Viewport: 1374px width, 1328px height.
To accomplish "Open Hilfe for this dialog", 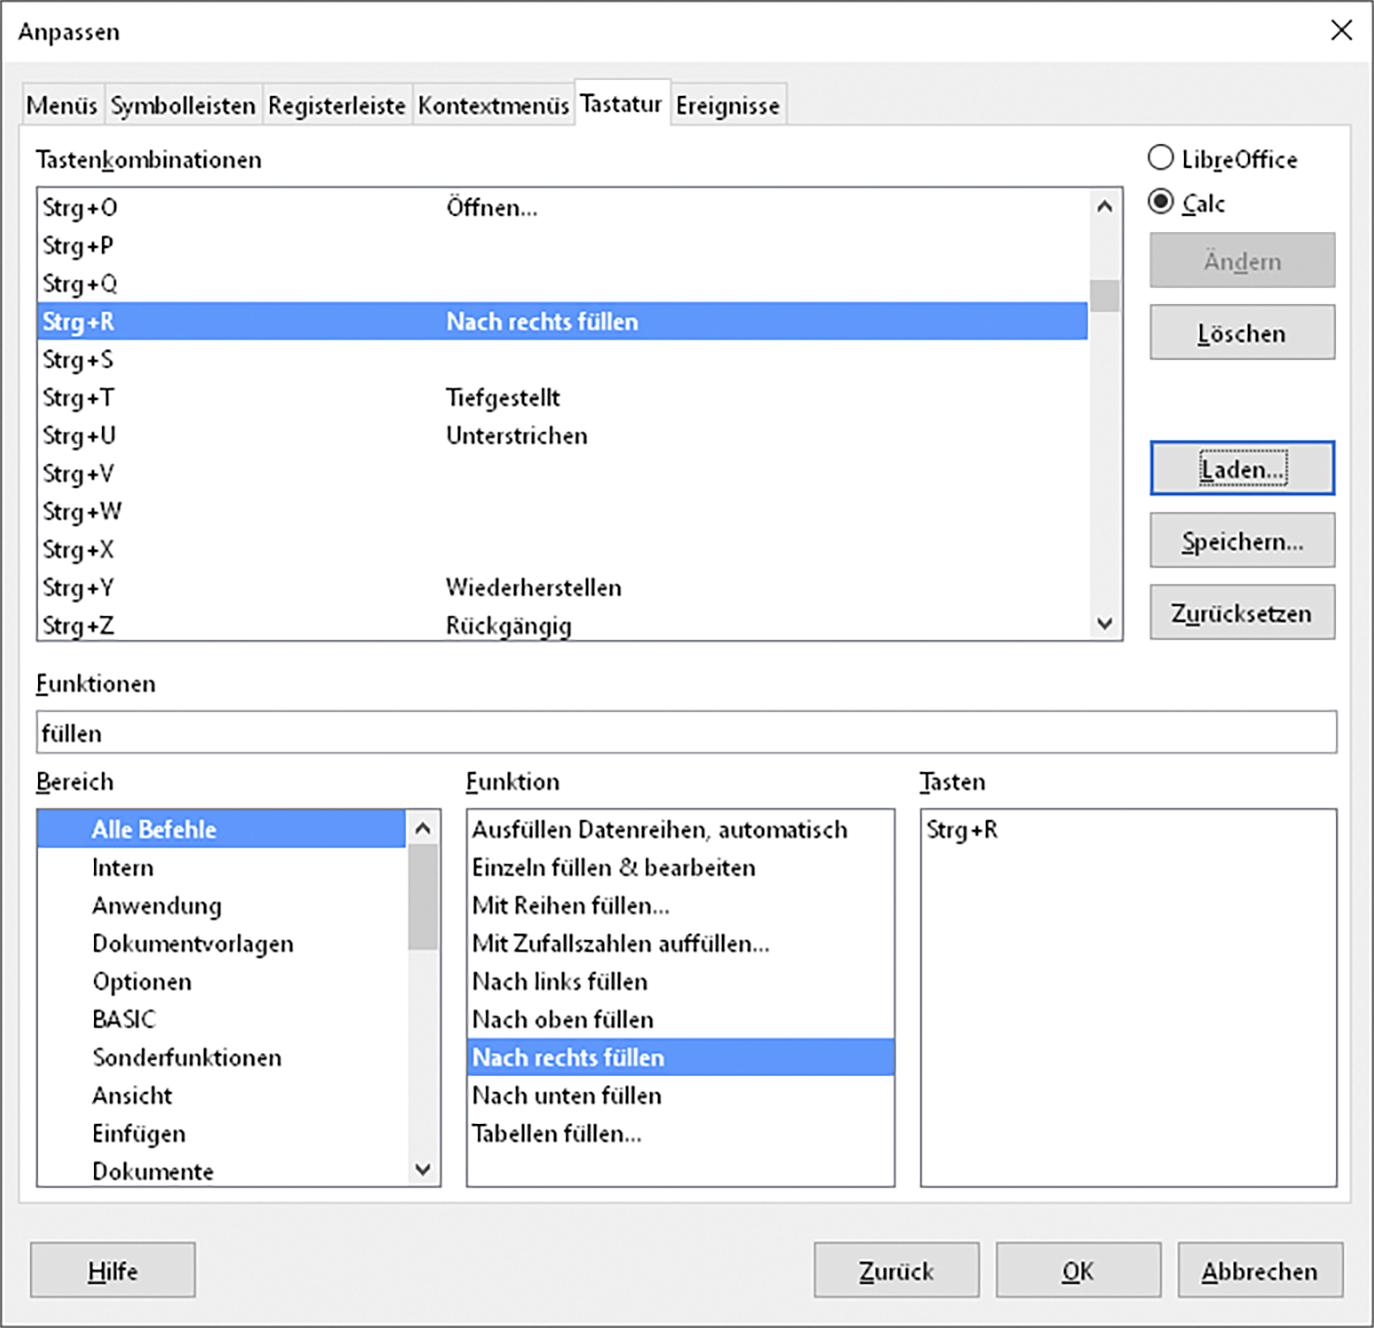I will pyautogui.click(x=113, y=1270).
